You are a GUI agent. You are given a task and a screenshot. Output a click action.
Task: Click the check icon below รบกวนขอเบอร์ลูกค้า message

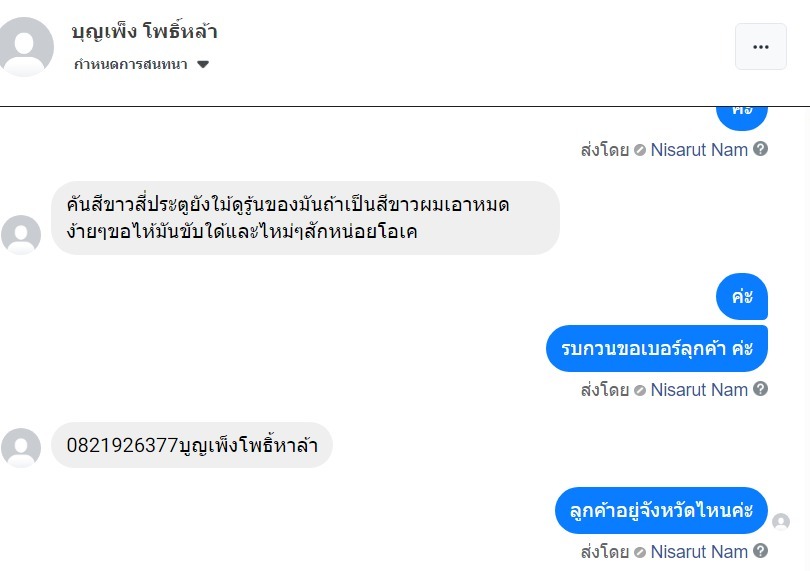coord(640,390)
